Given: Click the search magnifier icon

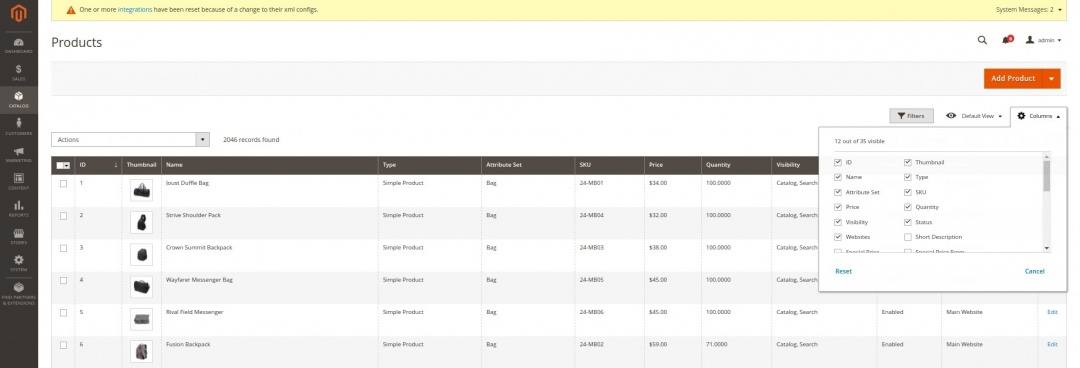Looking at the screenshot, I should [982, 40].
